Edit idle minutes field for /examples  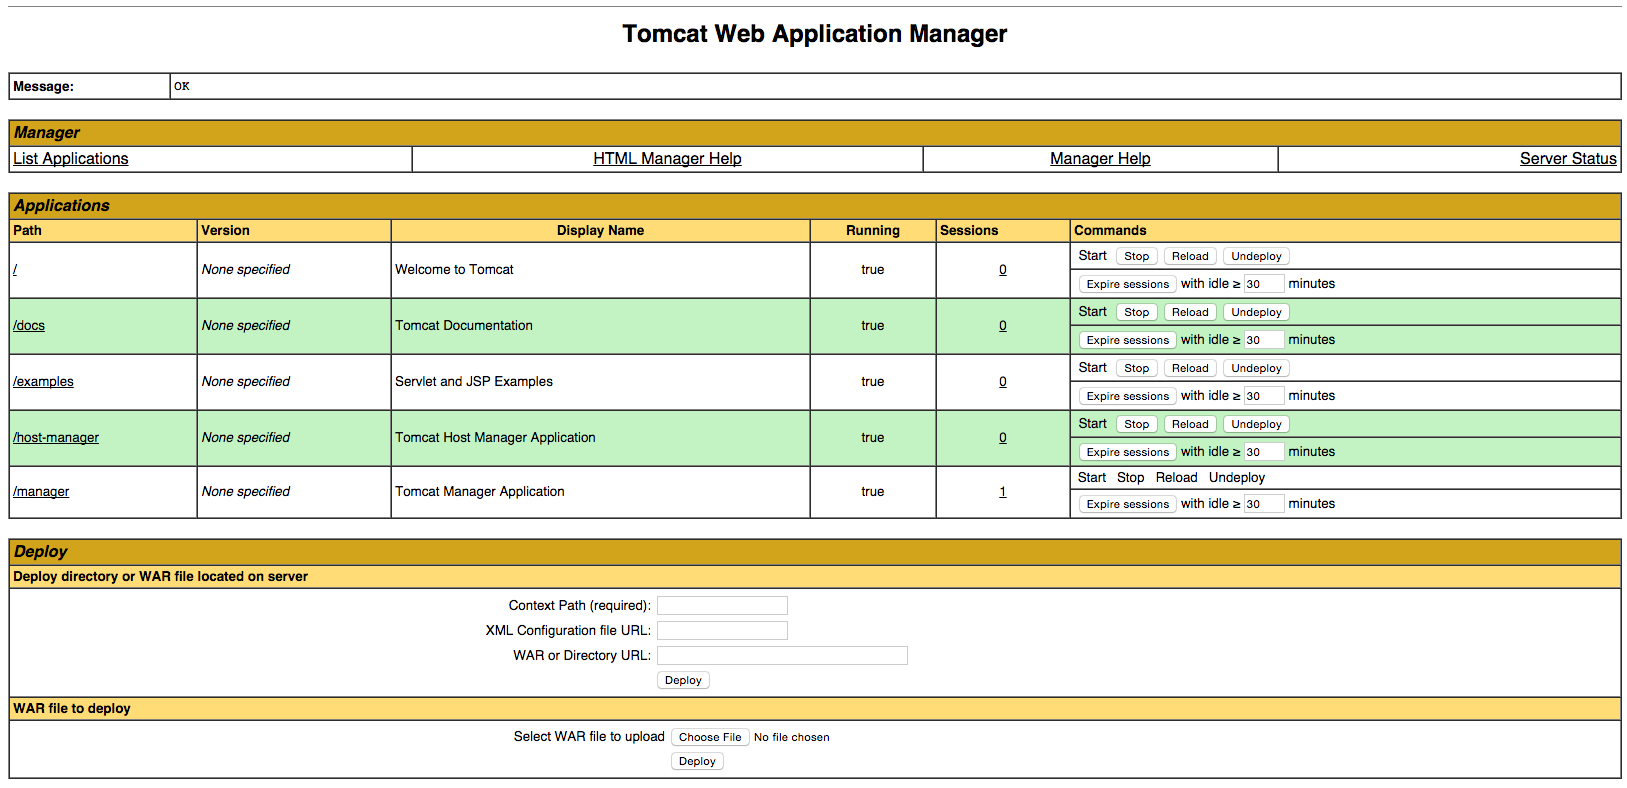(1263, 396)
